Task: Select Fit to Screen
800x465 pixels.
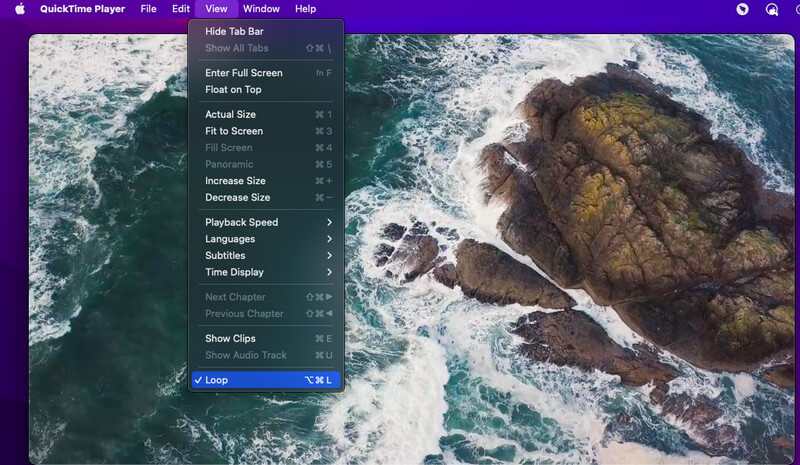Action: tap(266, 131)
